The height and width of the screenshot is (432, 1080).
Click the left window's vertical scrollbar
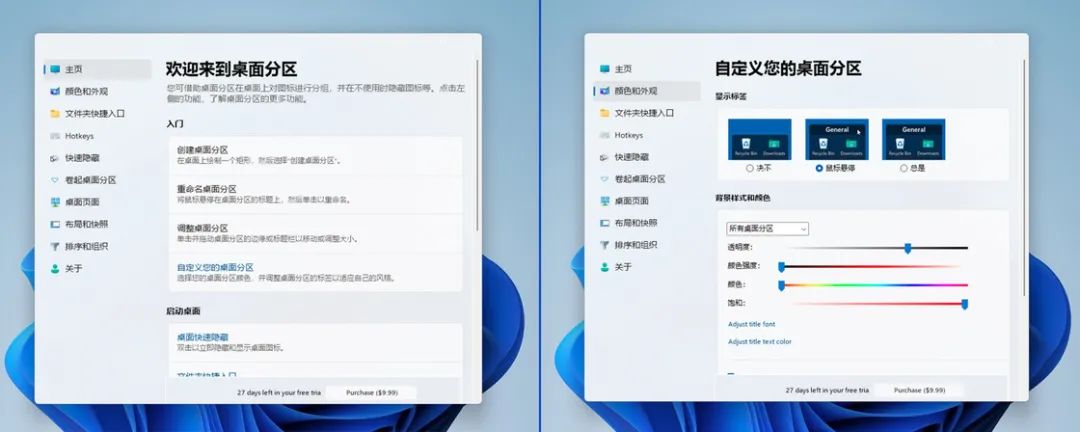(x=477, y=145)
